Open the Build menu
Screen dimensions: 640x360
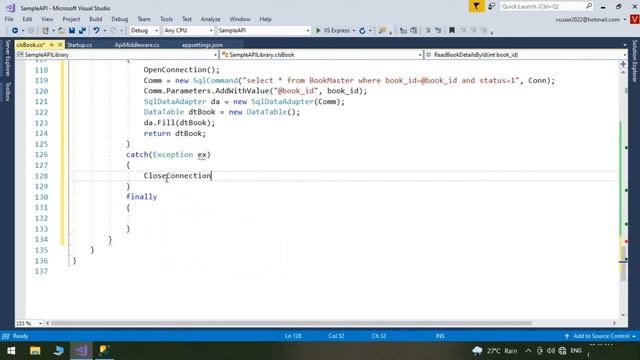(x=96, y=19)
